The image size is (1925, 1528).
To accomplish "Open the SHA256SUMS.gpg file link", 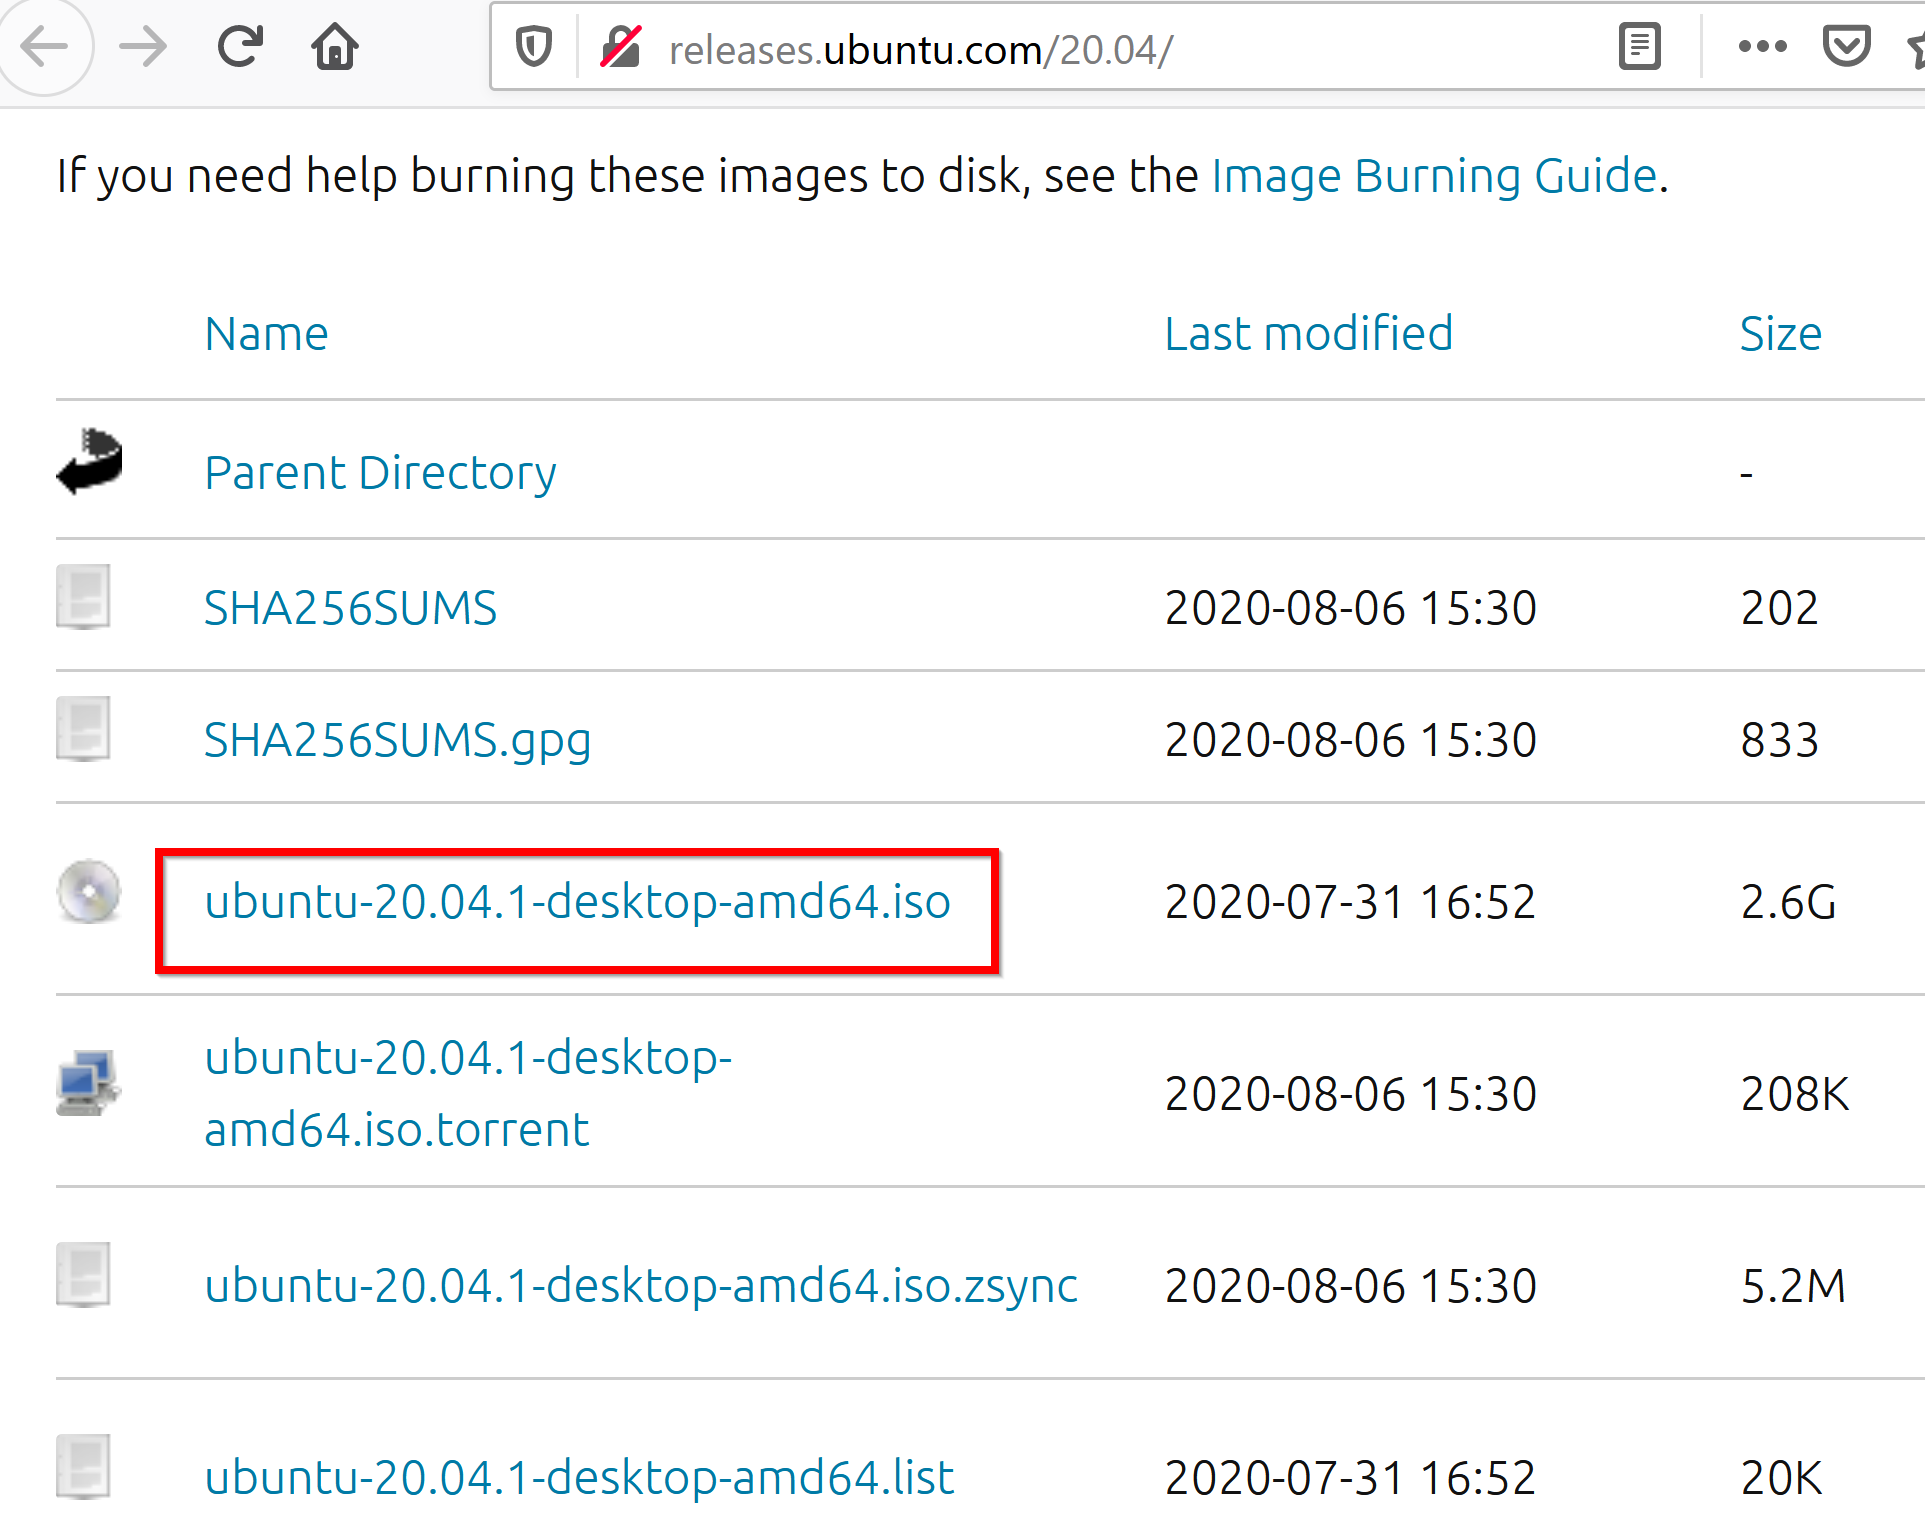I will click(398, 741).
